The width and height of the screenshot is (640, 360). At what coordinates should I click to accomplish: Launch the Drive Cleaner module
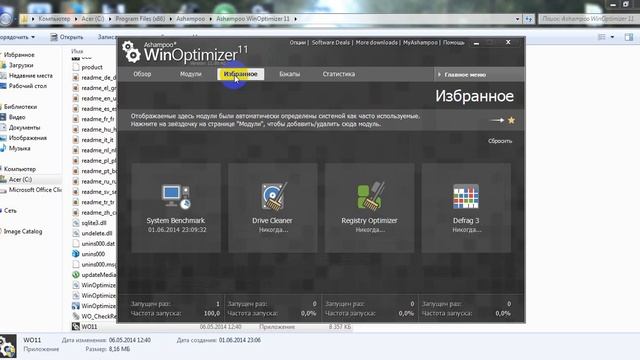pos(272,208)
